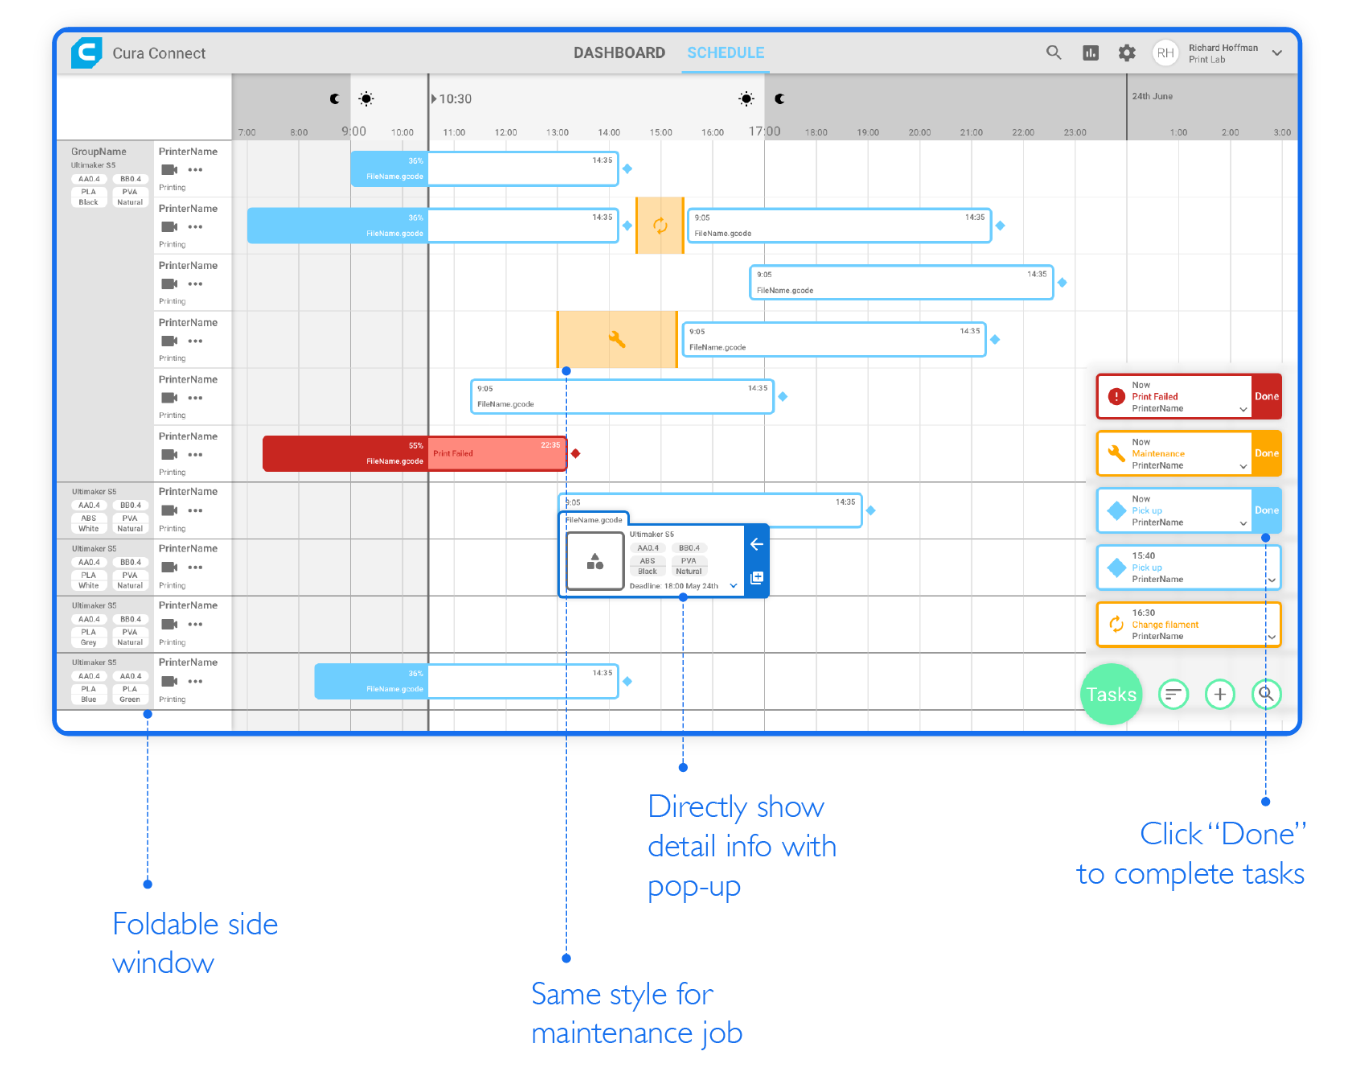Click the refresh icon on Change filament card
The image size is (1354, 1086).
[x=1116, y=625]
